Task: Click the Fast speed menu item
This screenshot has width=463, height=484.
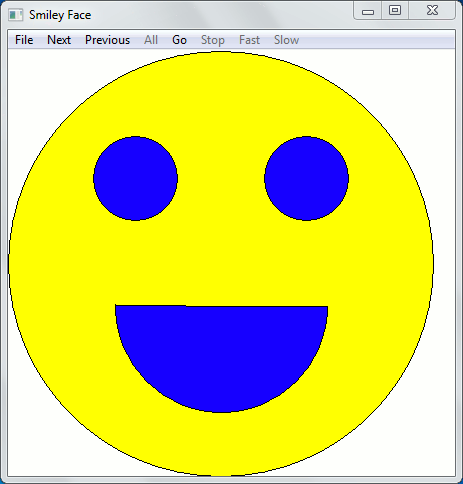Action: coord(249,40)
